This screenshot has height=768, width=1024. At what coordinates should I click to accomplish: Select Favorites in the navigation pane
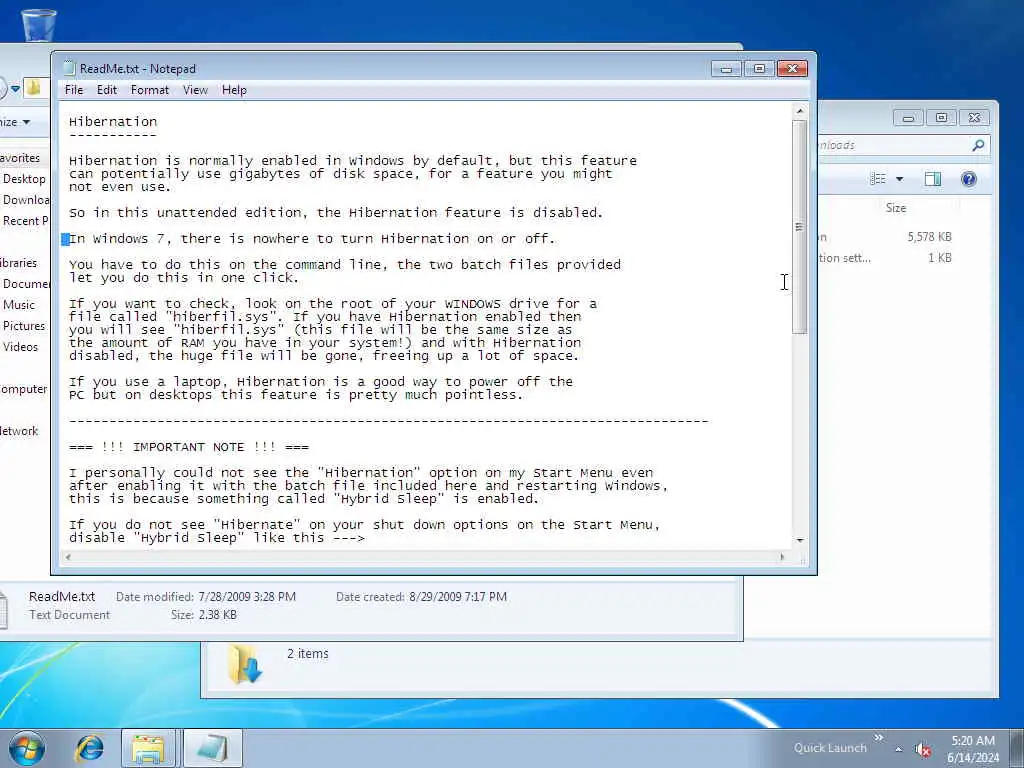[x=20, y=158]
